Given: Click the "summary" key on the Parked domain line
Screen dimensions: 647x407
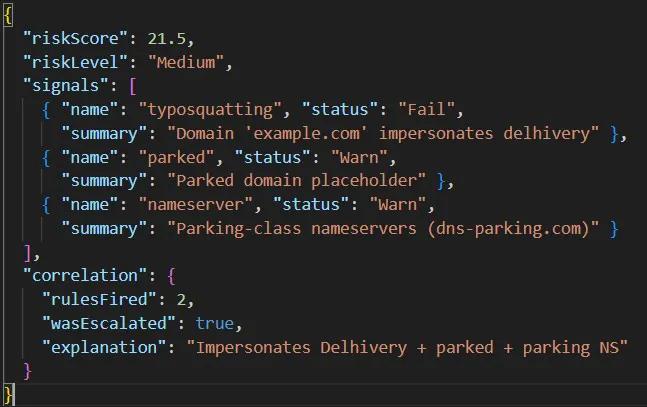Looking at the screenshot, I should point(104,181).
